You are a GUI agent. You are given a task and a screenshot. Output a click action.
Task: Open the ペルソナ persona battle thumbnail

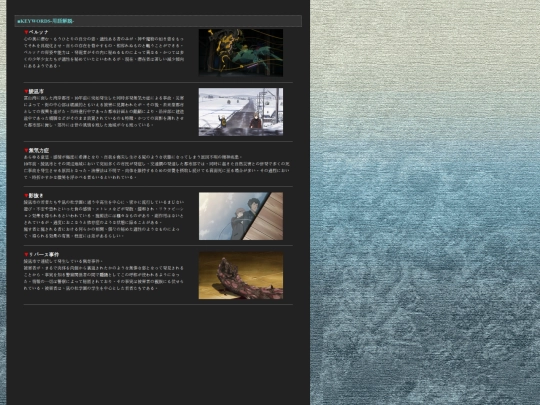(241, 53)
